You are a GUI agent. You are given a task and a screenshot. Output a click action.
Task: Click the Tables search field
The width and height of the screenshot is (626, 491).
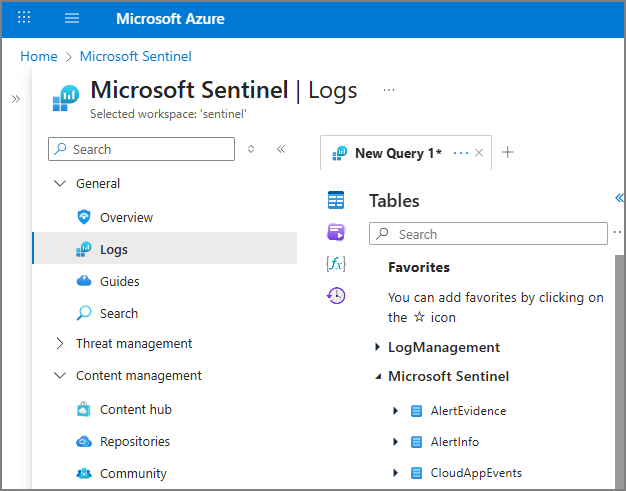[490, 234]
